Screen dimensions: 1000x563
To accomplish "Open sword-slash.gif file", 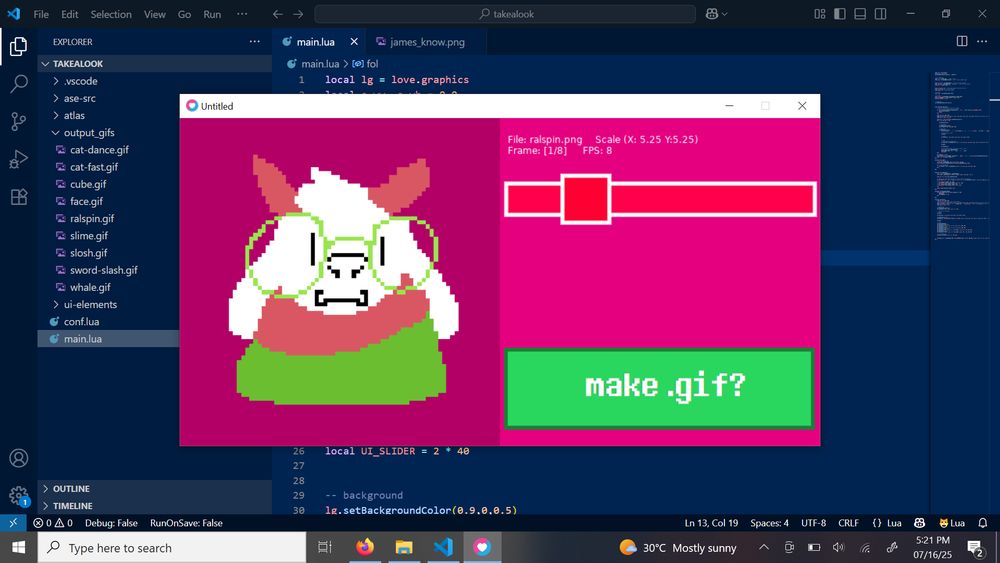I will click(104, 270).
